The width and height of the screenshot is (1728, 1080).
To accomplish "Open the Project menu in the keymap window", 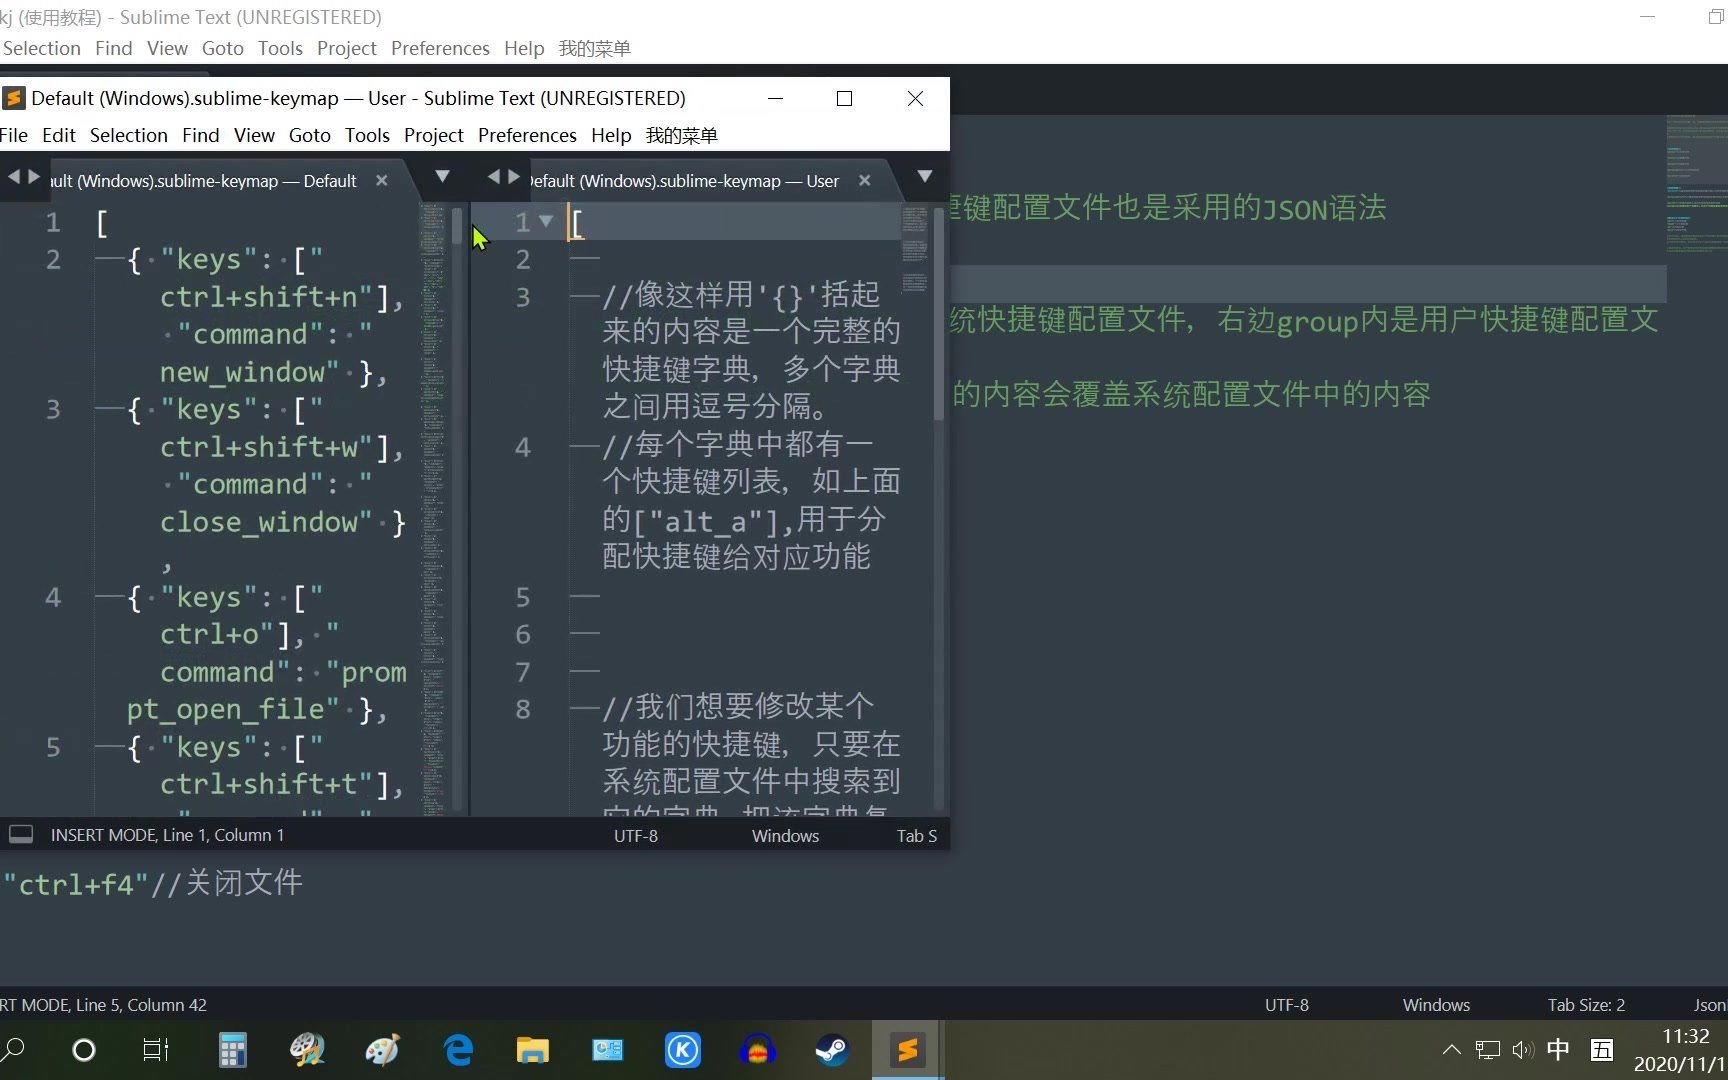I will tap(433, 135).
